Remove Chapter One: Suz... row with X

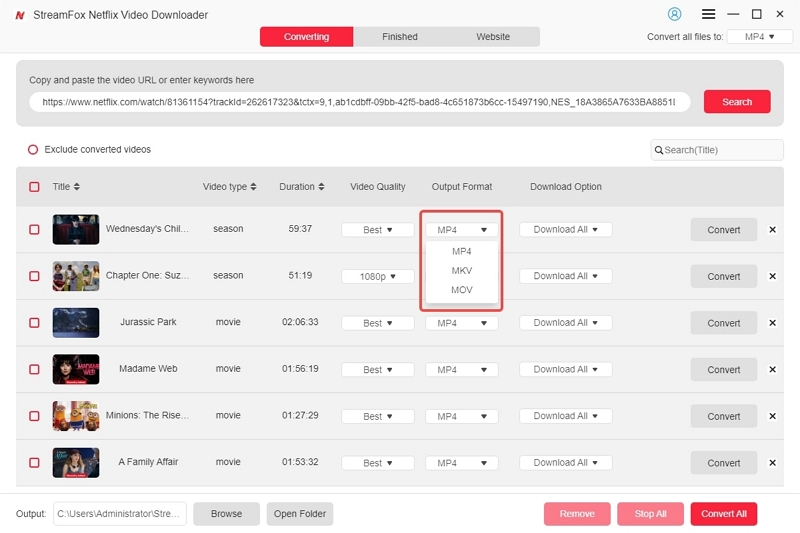pyautogui.click(x=772, y=276)
